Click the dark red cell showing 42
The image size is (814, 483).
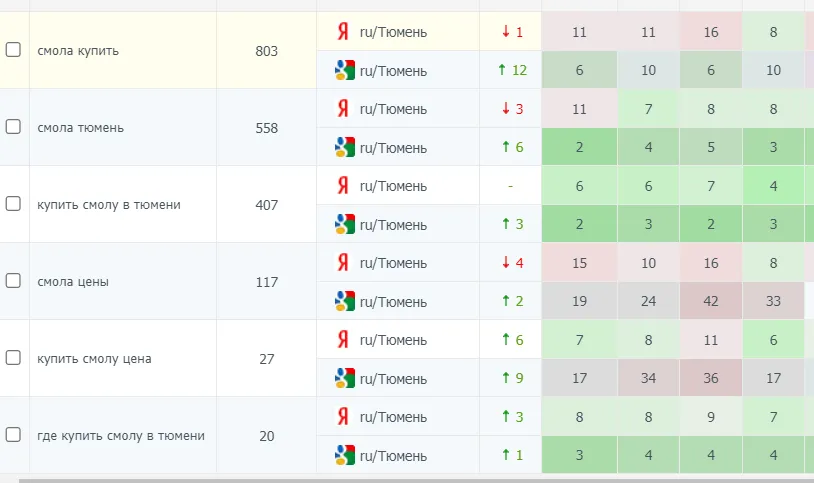711,301
